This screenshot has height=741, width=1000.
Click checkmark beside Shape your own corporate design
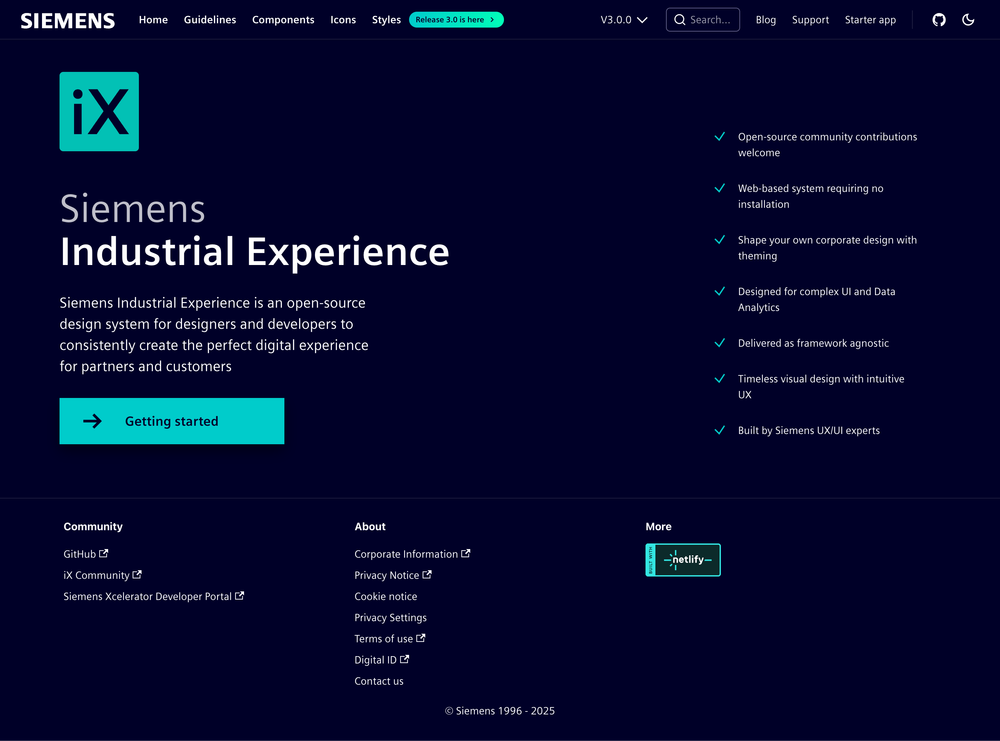(719, 240)
